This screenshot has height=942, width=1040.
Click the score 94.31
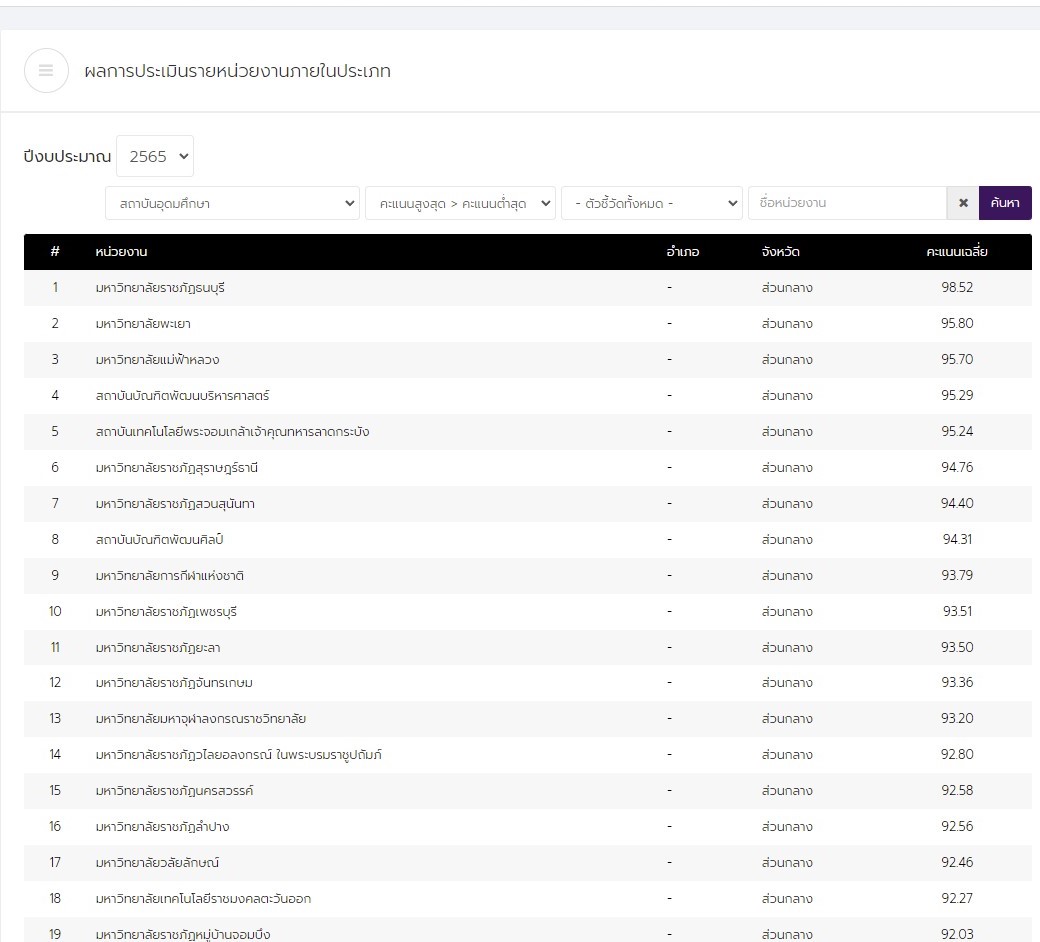click(x=957, y=539)
